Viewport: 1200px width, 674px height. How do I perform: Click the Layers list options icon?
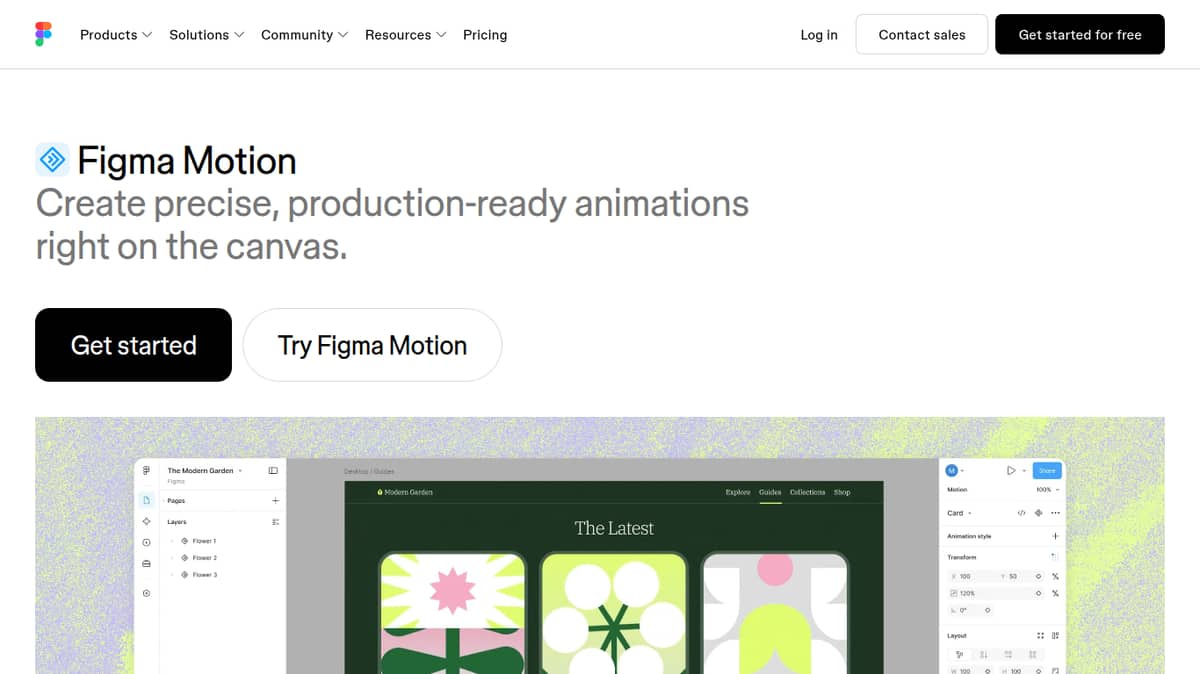(x=276, y=522)
